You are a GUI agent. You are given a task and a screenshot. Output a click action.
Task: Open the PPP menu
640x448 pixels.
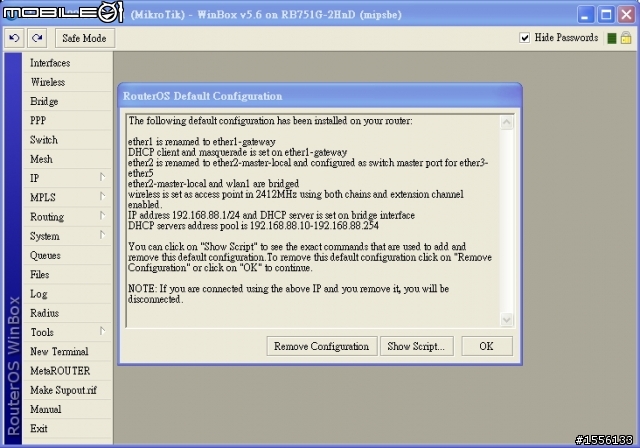[x=67, y=120]
